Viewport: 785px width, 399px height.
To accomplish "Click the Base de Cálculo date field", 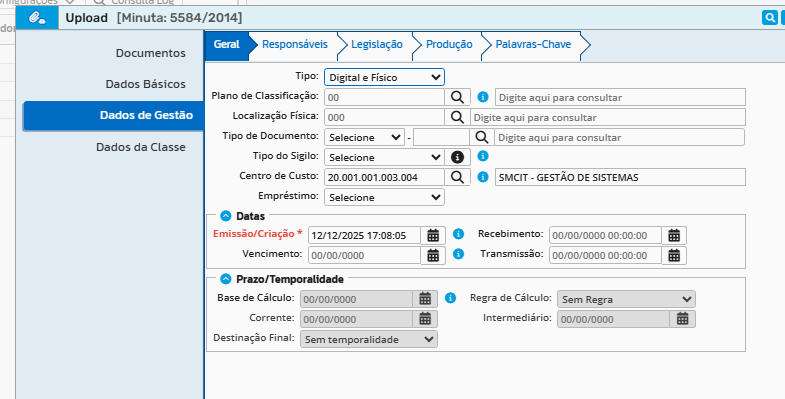I will [356, 299].
